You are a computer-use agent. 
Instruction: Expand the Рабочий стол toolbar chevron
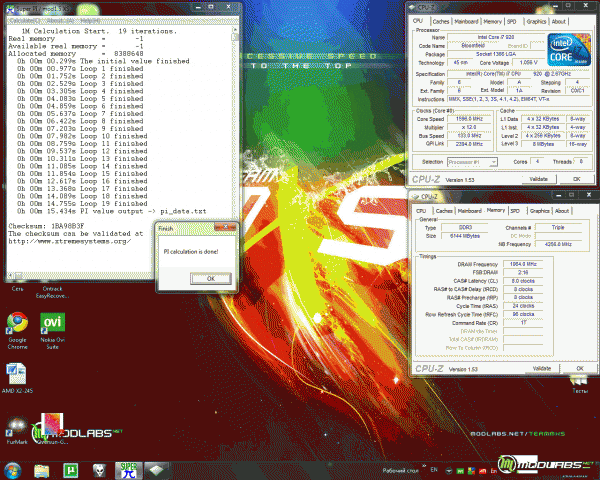pos(424,466)
